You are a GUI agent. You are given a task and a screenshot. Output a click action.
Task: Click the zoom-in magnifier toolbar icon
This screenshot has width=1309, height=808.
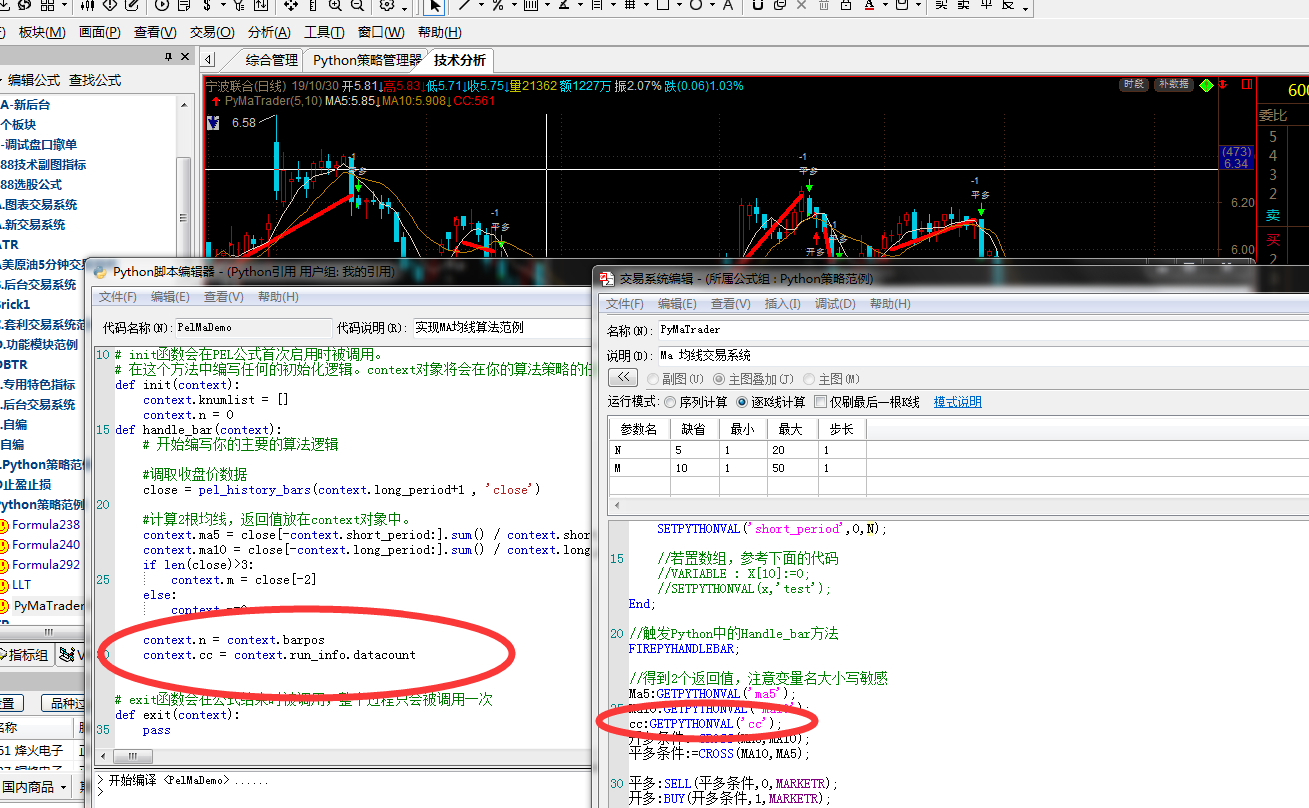[x=333, y=5]
